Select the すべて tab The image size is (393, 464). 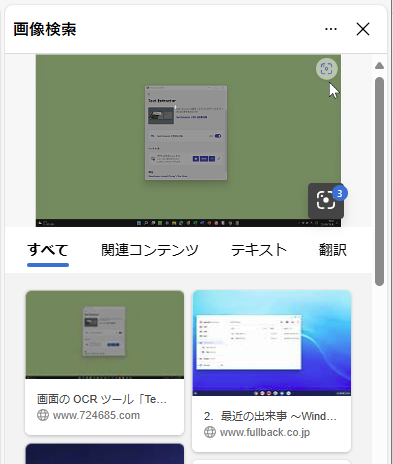tap(48, 250)
